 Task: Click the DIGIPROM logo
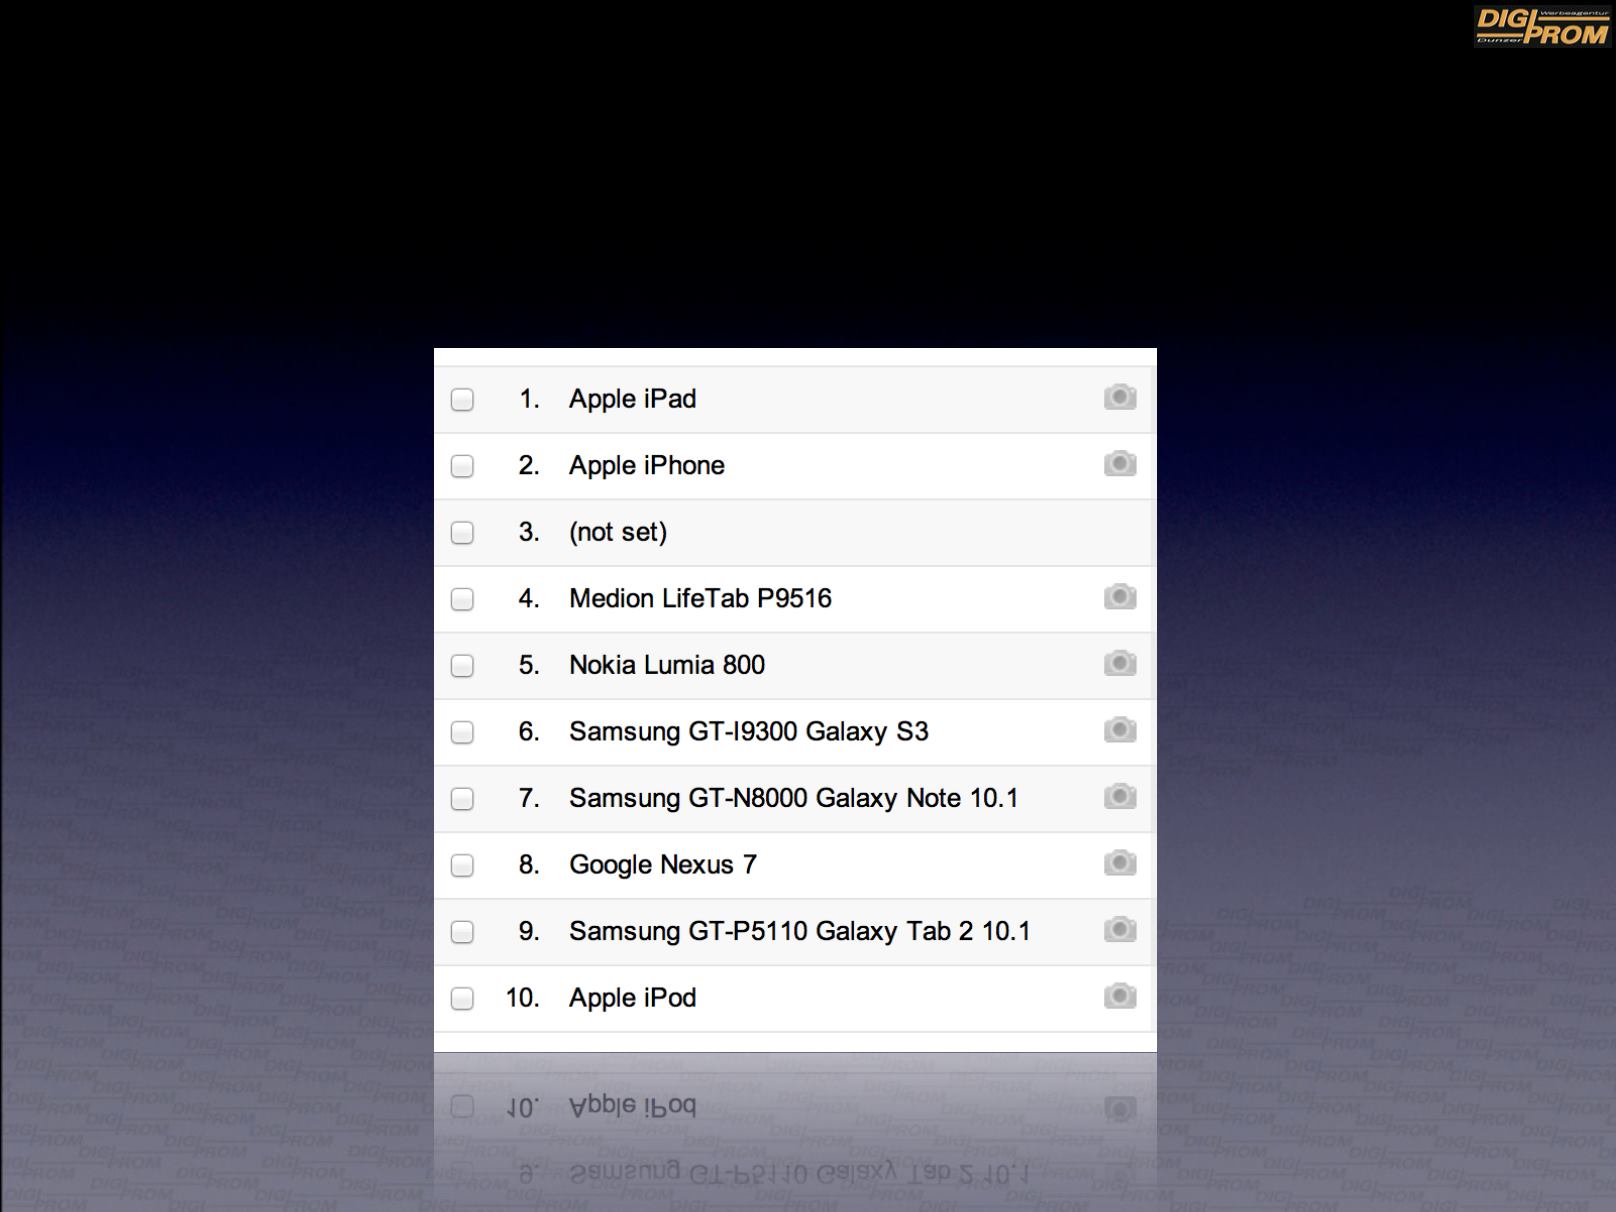[x=1541, y=26]
